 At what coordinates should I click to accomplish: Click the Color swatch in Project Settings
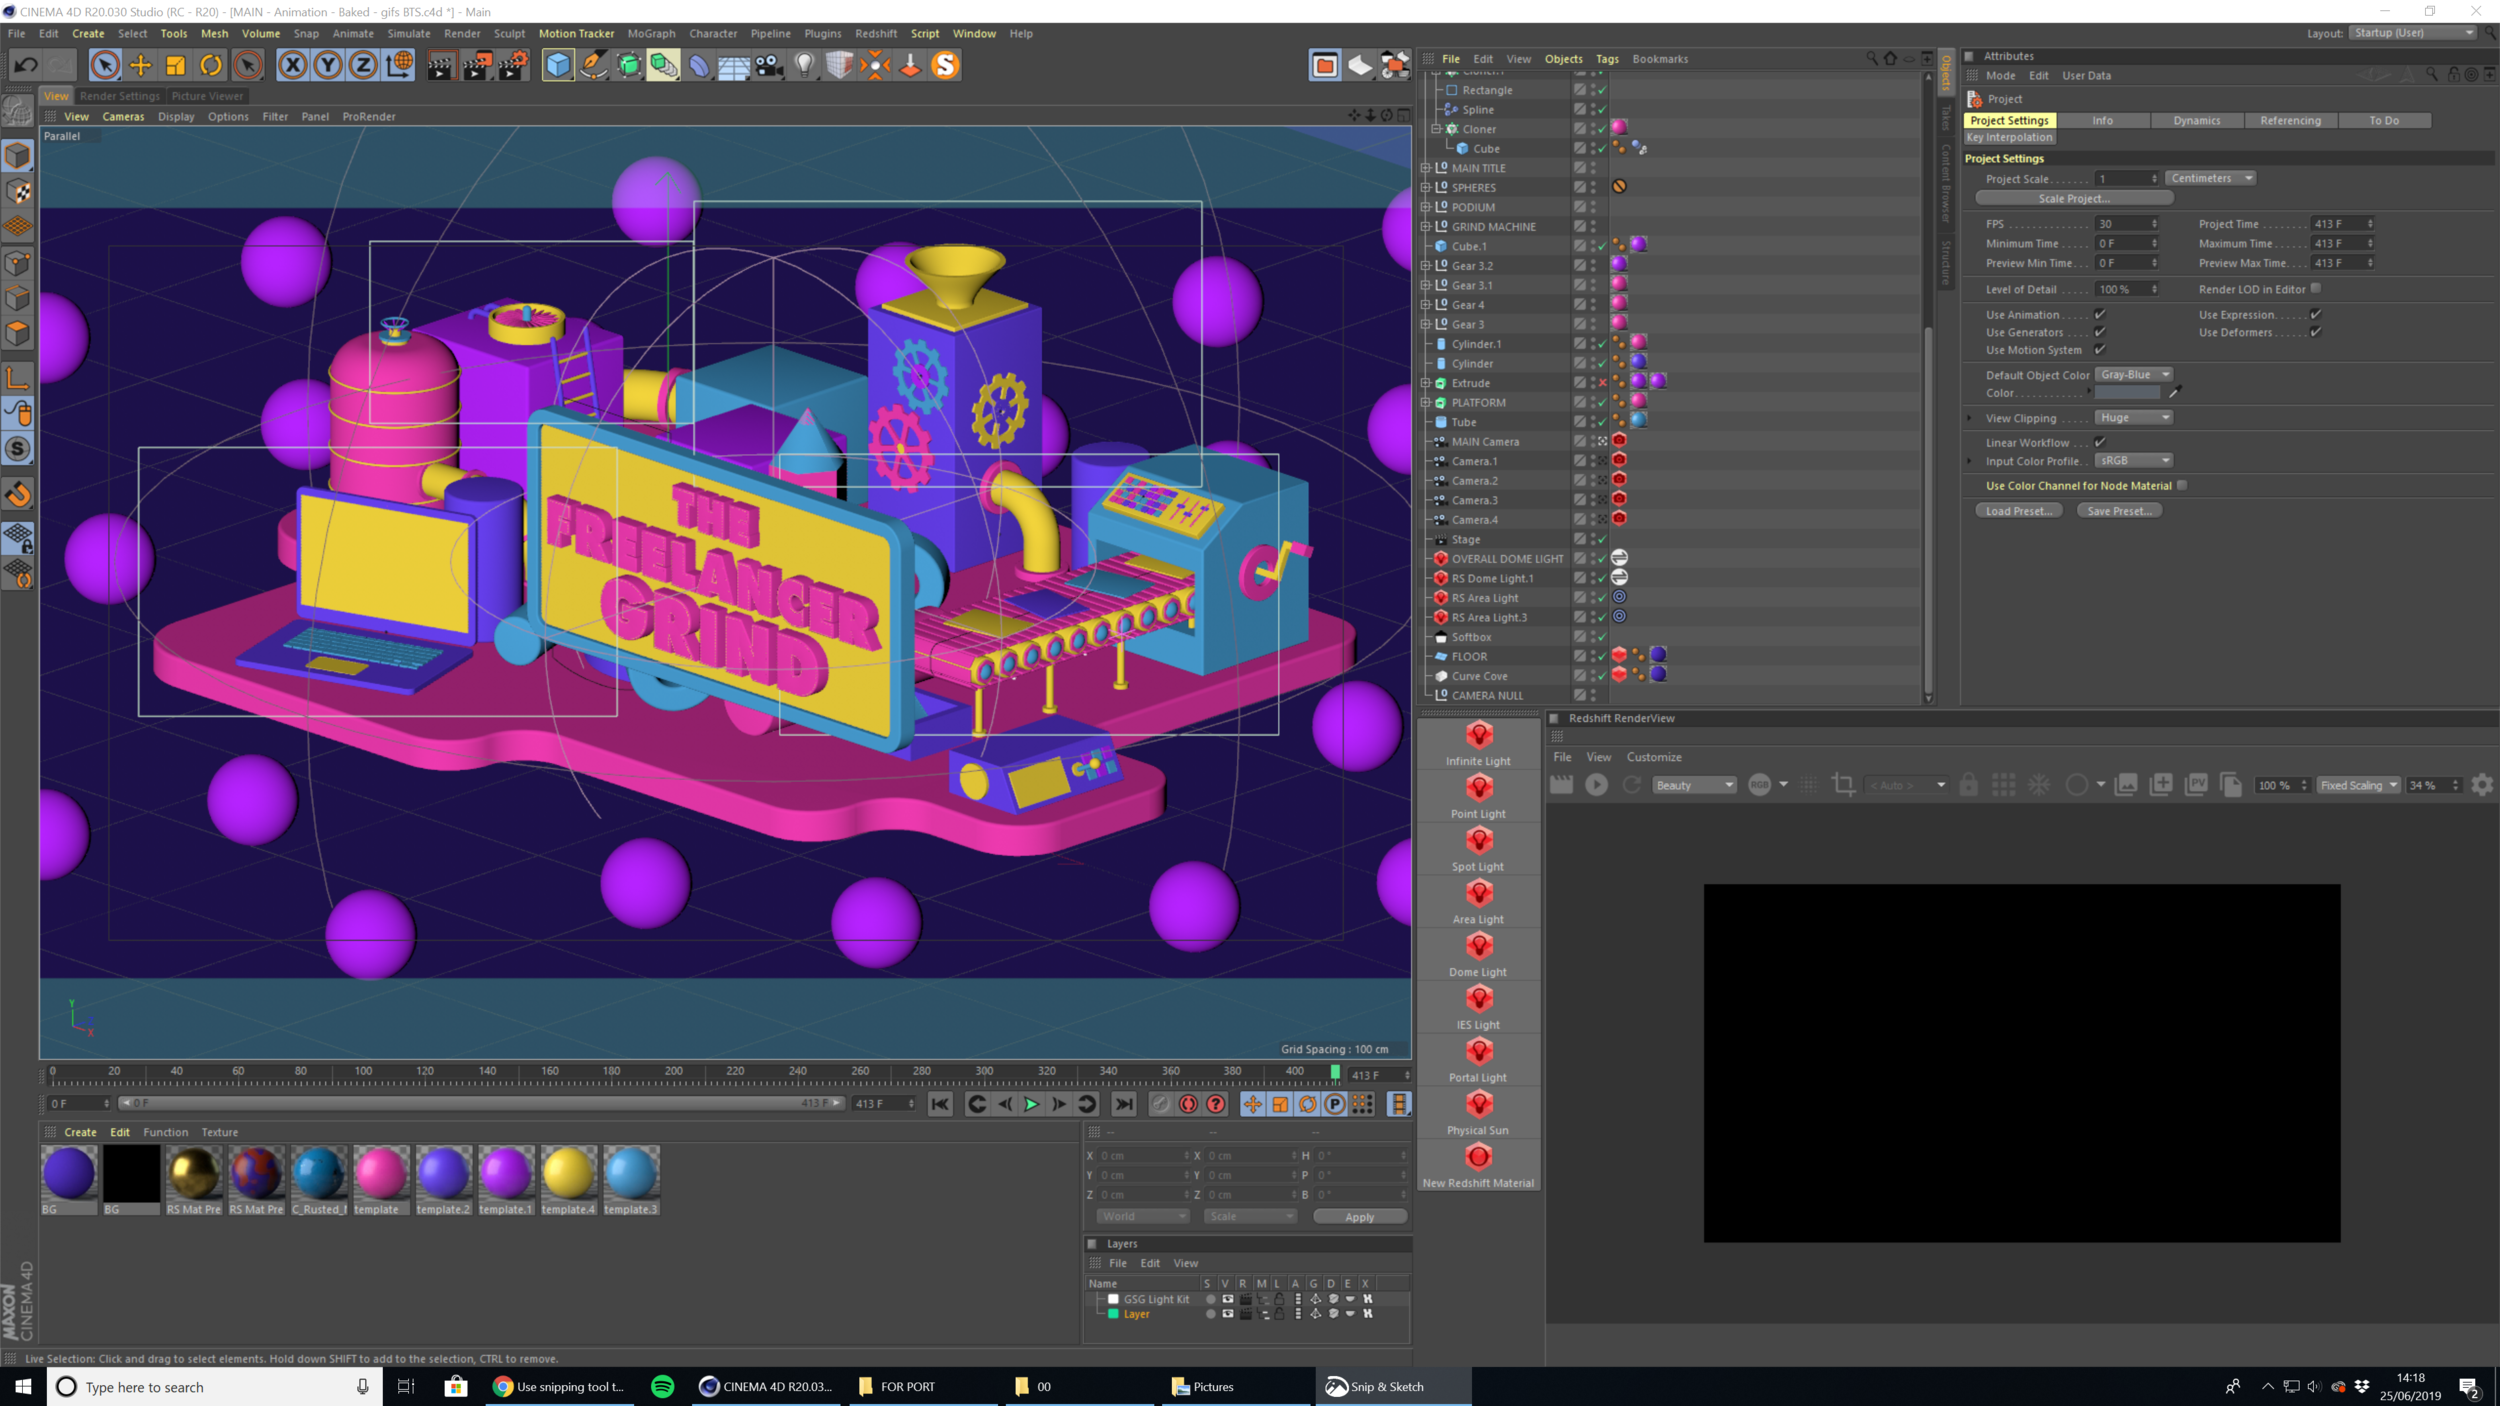pos(2127,393)
